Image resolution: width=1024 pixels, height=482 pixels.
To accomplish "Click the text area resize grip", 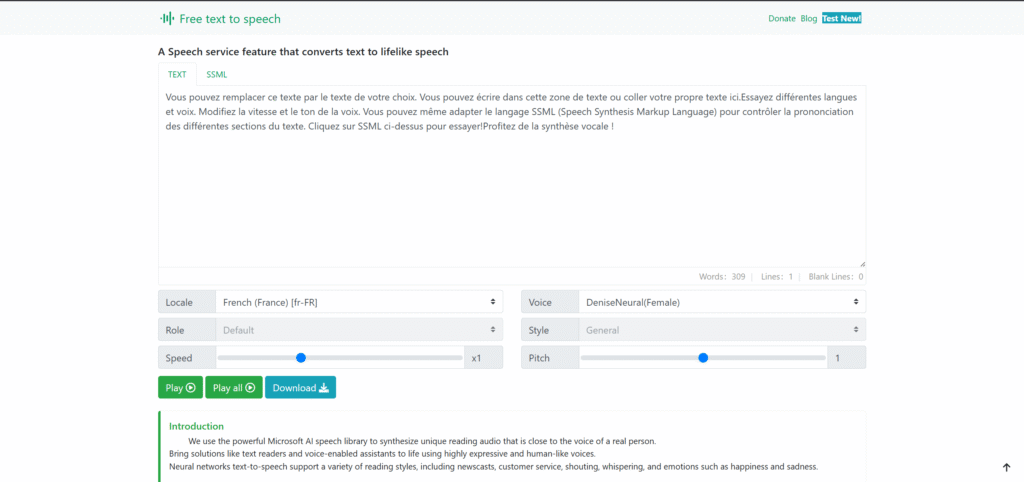I will pyautogui.click(x=862, y=264).
